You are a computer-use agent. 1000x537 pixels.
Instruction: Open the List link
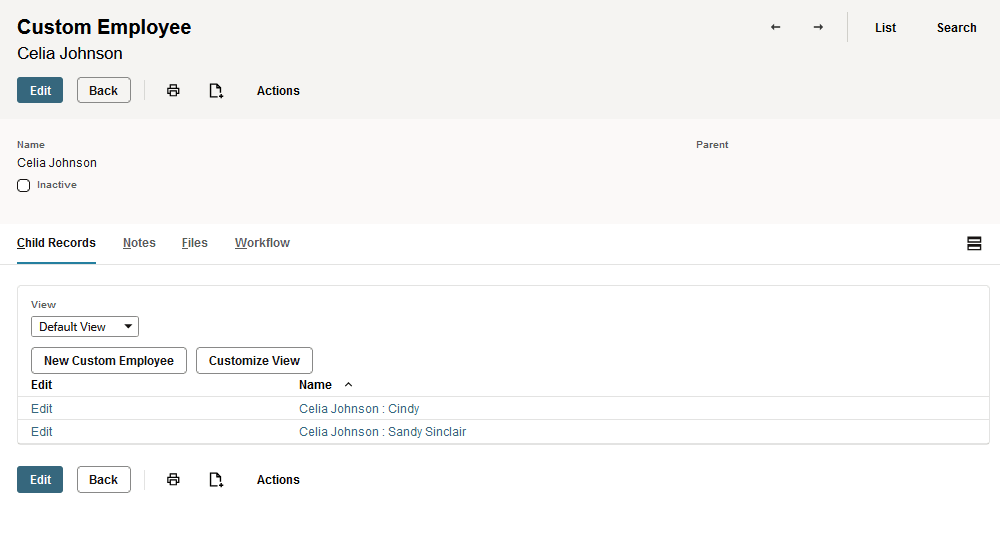885,27
